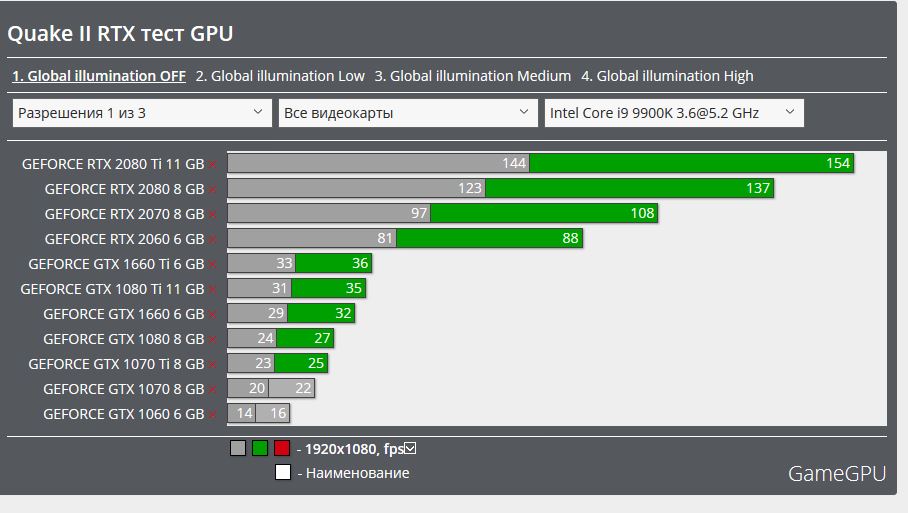This screenshot has width=908, height=513.
Task: Remove GEFORCE GTX 1660 6 GB via red x
Action: point(213,315)
